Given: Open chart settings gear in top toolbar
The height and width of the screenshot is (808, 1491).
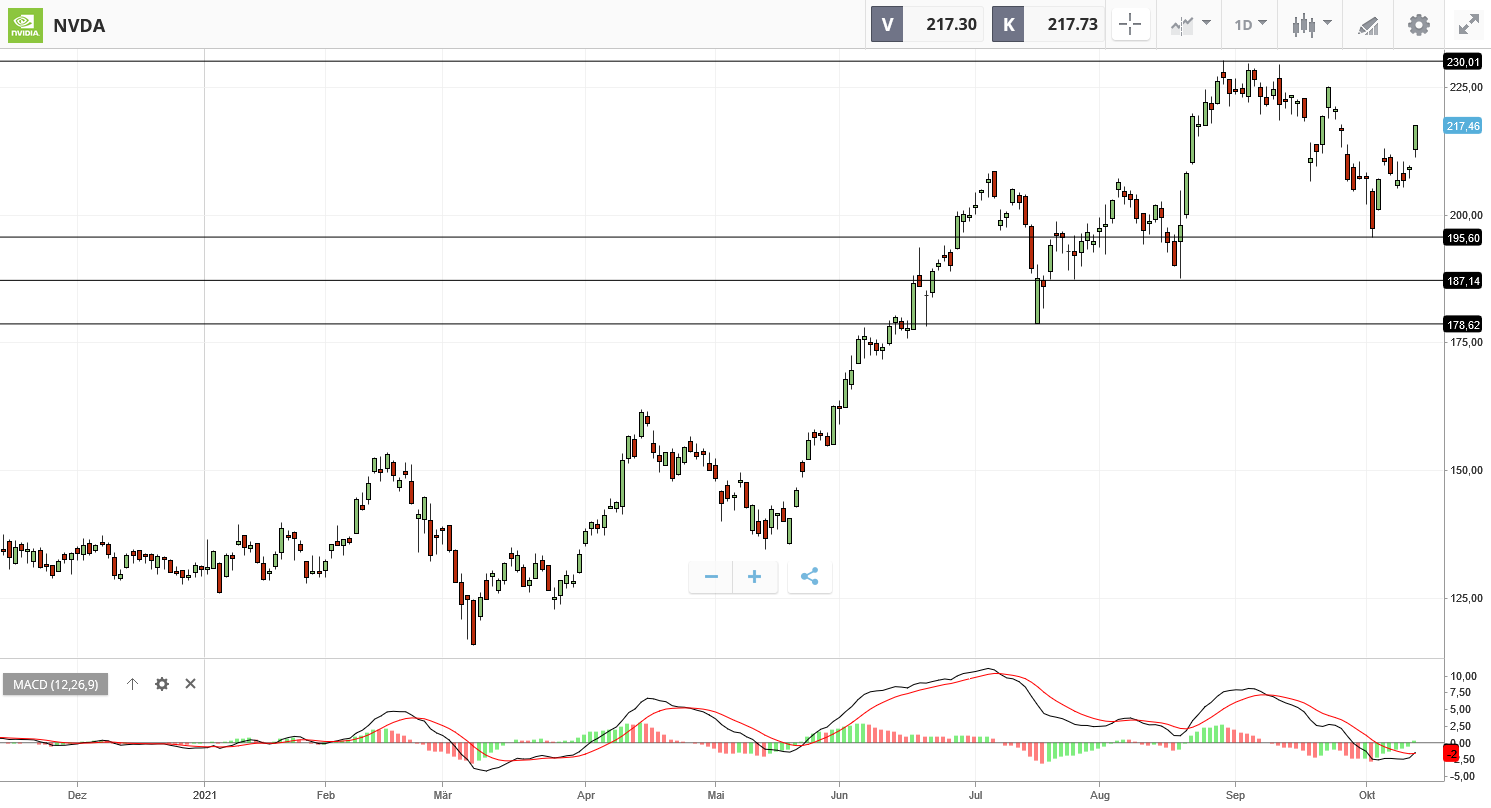Looking at the screenshot, I should pos(1419,25).
